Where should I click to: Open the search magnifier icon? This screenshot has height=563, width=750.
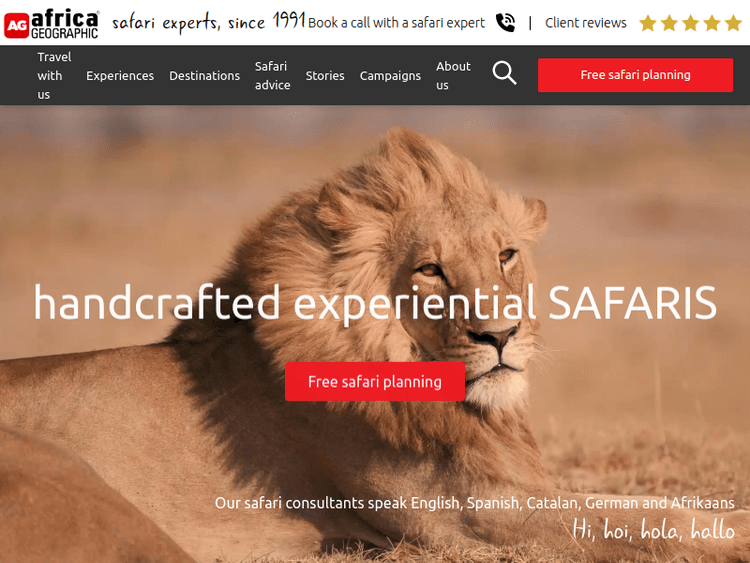click(504, 73)
